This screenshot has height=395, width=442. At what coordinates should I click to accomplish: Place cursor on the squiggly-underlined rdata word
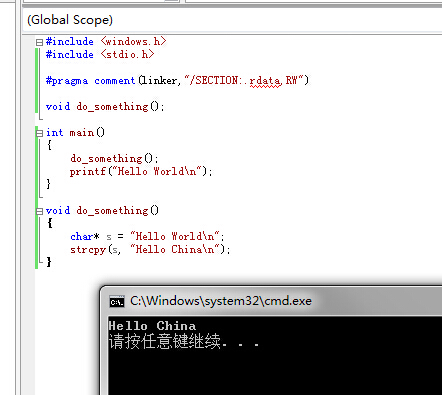pyautogui.click(x=265, y=81)
